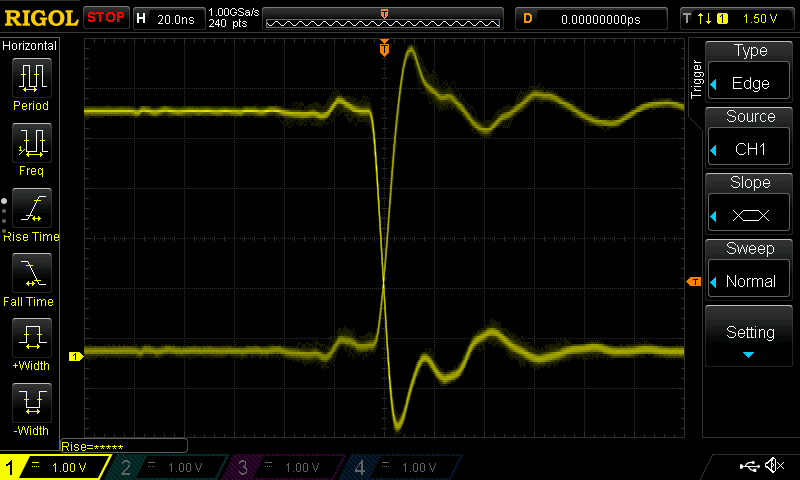Click the USB connection status icon
The width and height of the screenshot is (800, 480).
click(748, 466)
